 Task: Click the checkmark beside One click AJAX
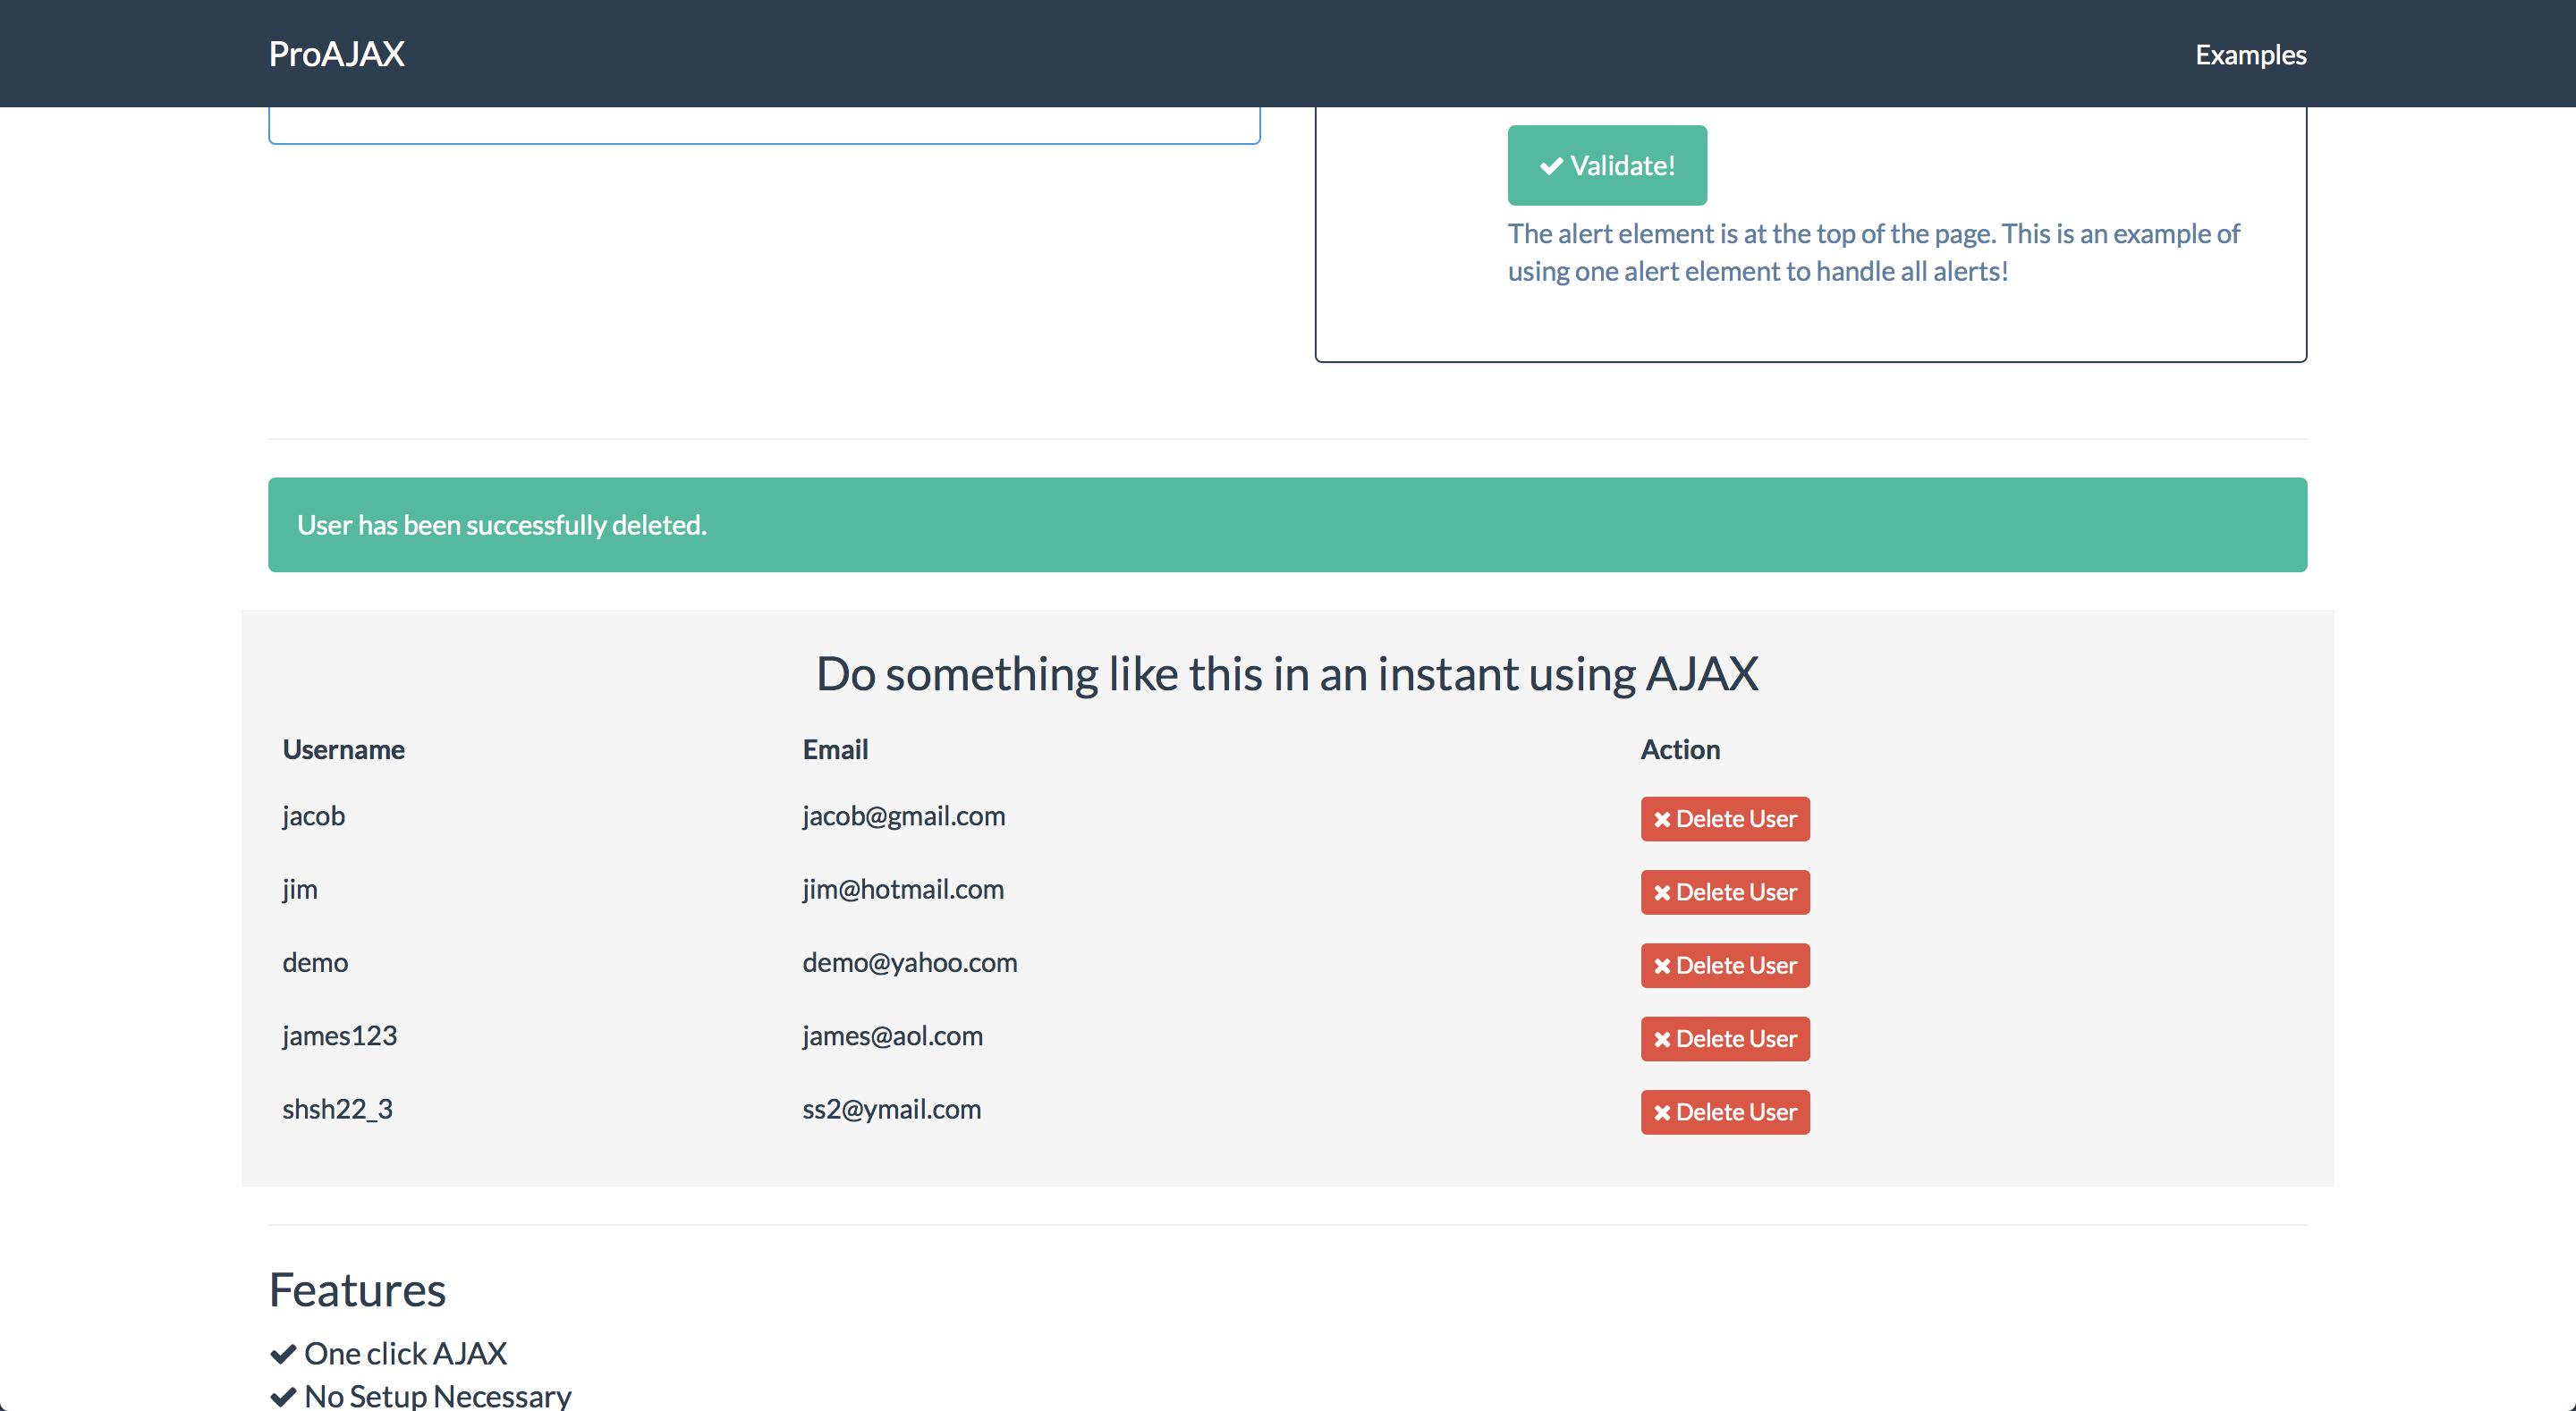pos(283,1354)
